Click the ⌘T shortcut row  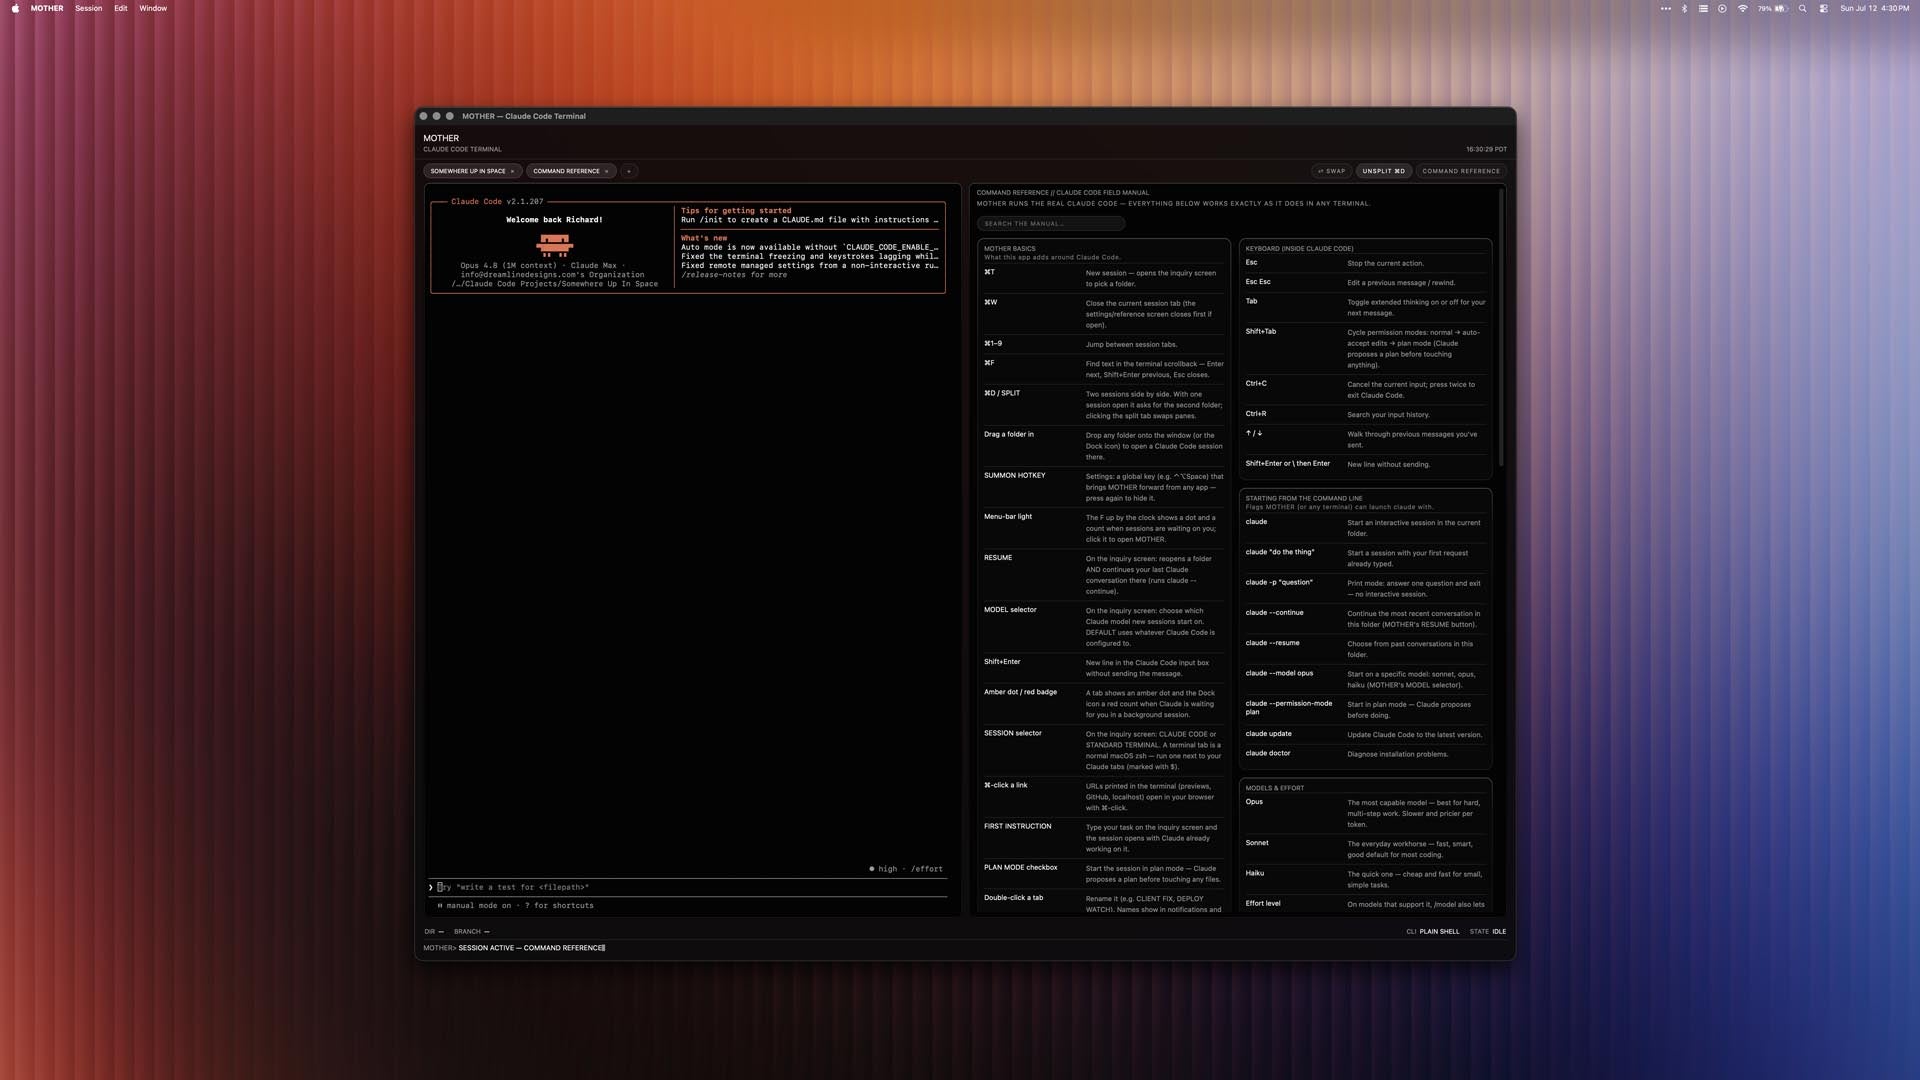pyautogui.click(x=1103, y=278)
